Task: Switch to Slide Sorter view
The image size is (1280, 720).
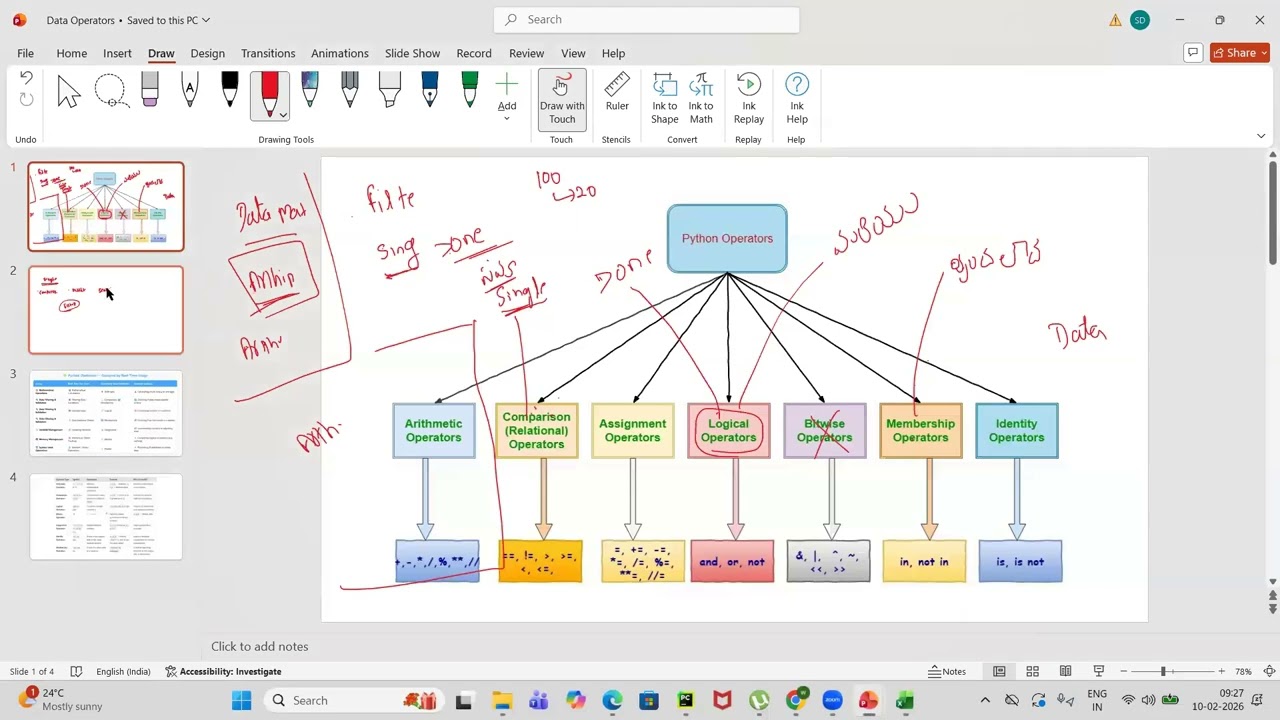Action: pos(1032,671)
